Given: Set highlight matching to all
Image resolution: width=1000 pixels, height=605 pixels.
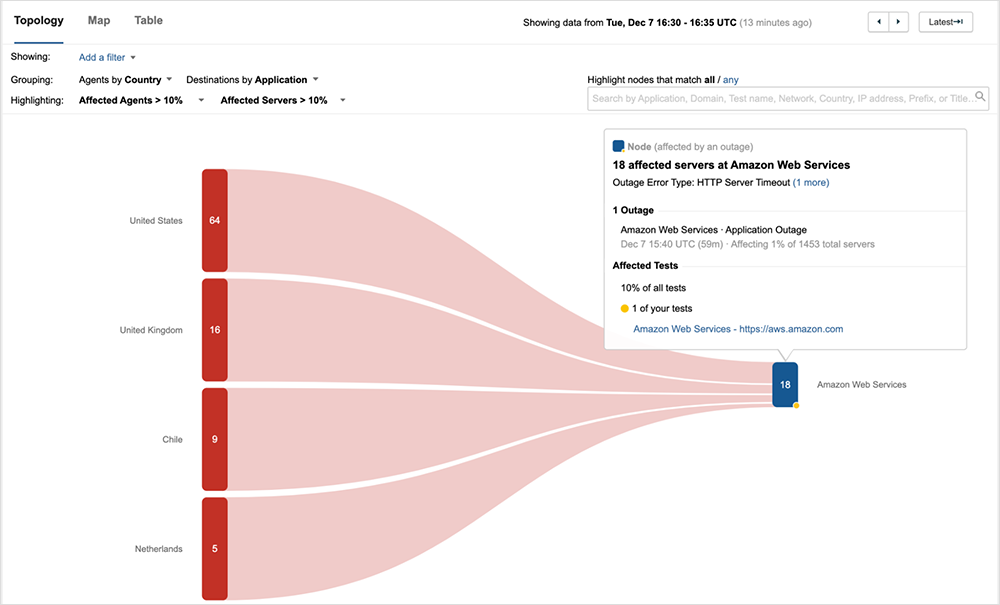Looking at the screenshot, I should 709,79.
